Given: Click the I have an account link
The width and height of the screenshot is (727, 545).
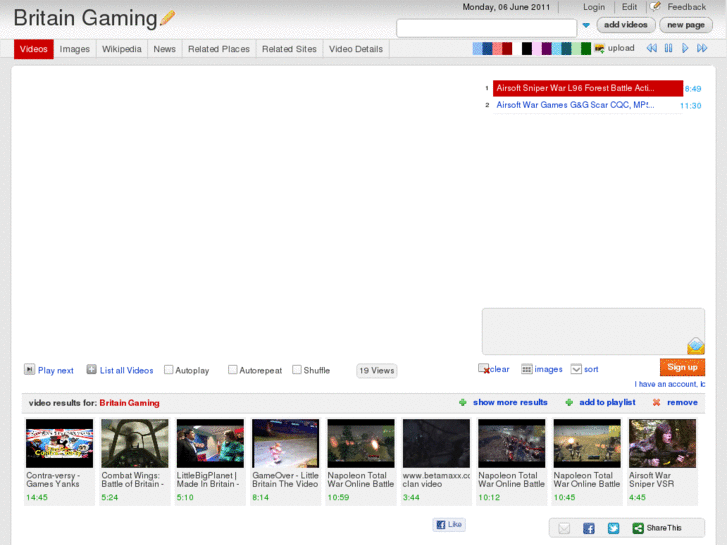Looking at the screenshot, I should pyautogui.click(x=670, y=384).
